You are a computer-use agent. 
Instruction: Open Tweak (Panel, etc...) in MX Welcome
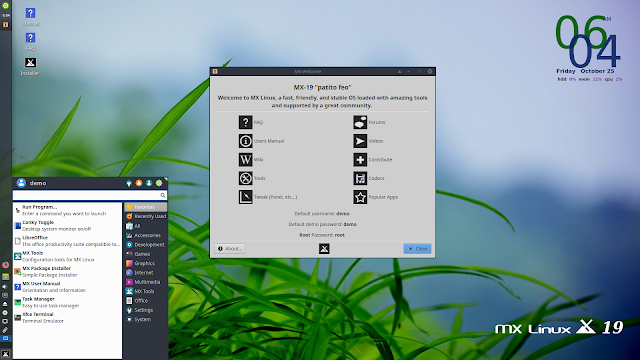(245, 197)
